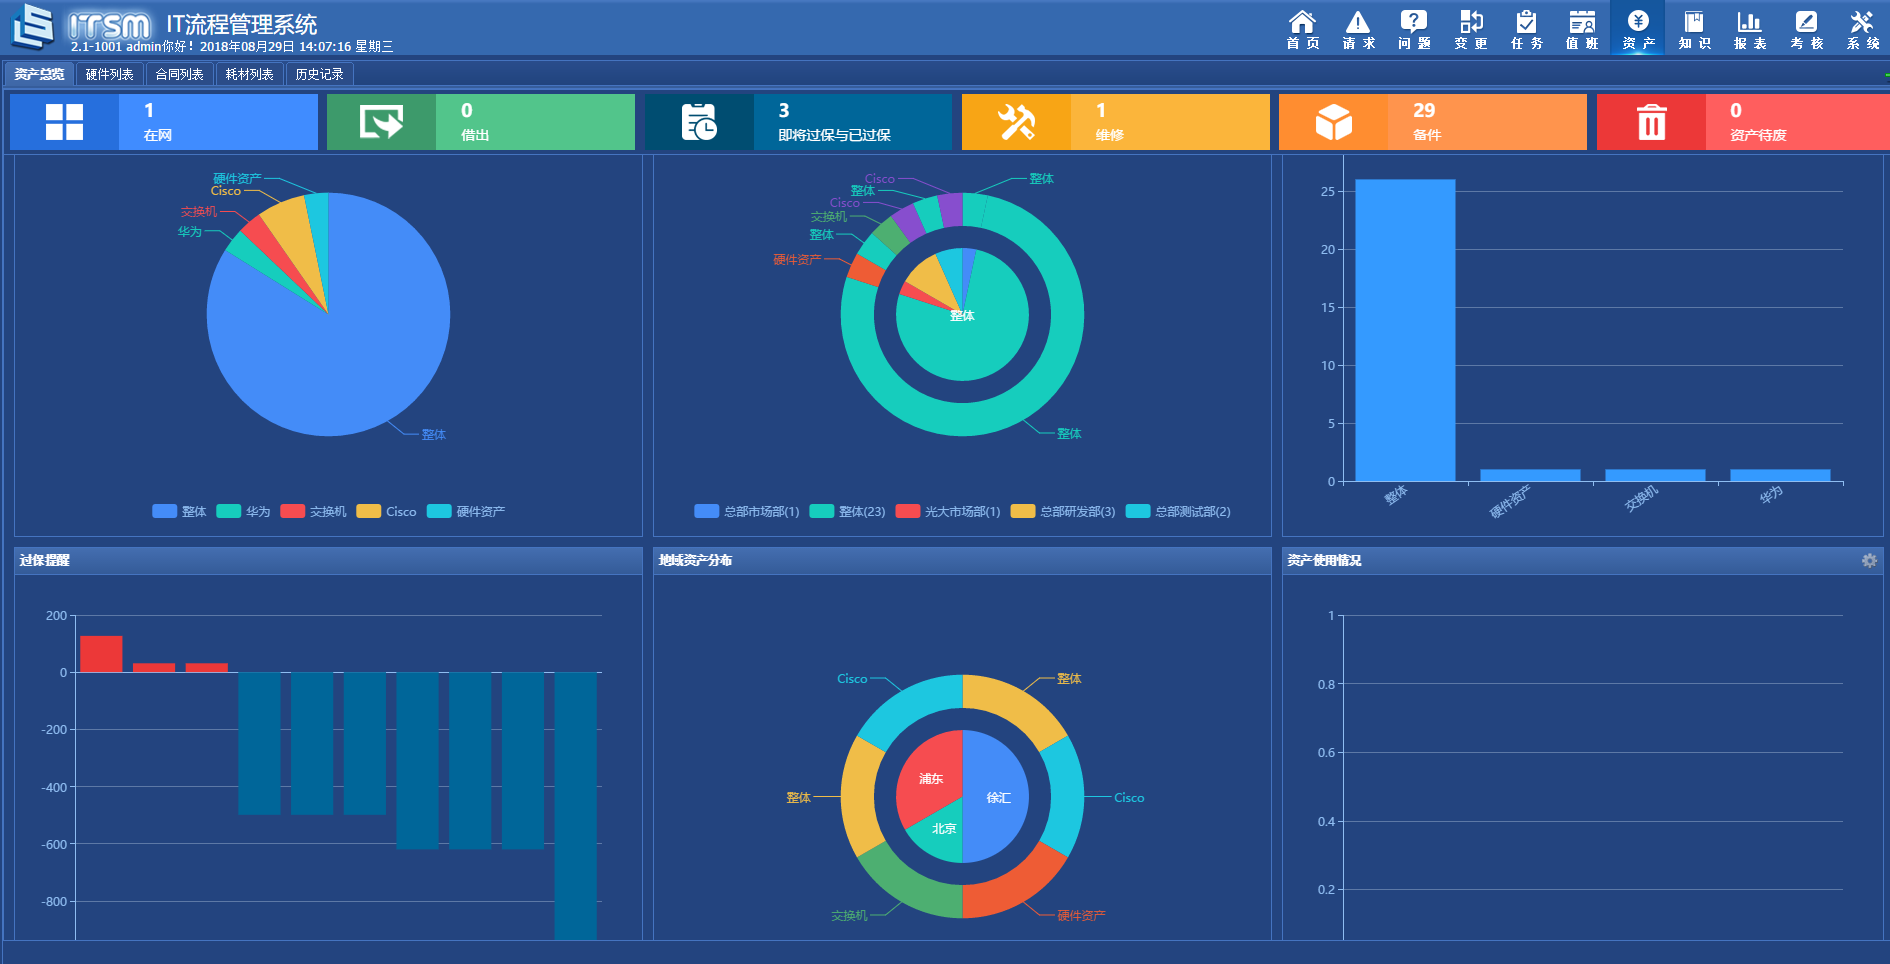Open the 备件 summary card showing 29
Screen dimensions: 1890x964
point(1432,122)
